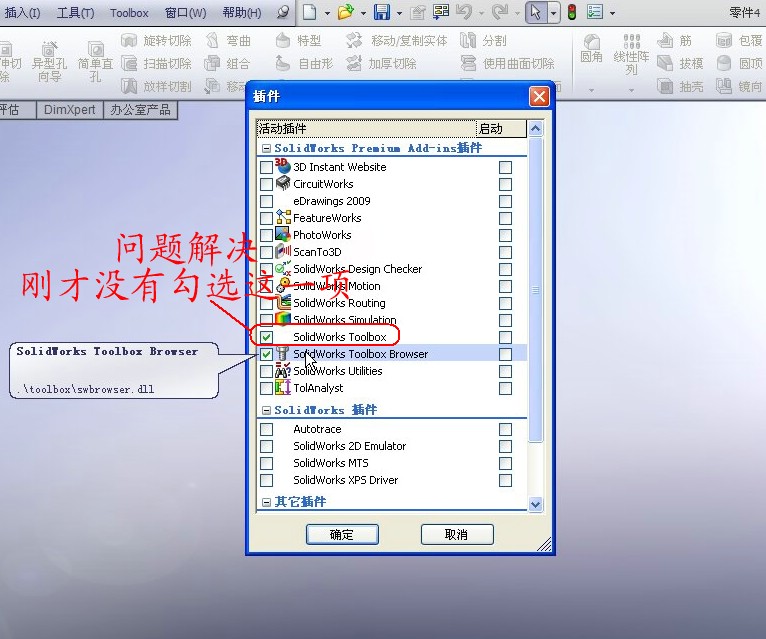Close the 插件 dialog
This screenshot has width=766, height=639.
click(x=539, y=97)
